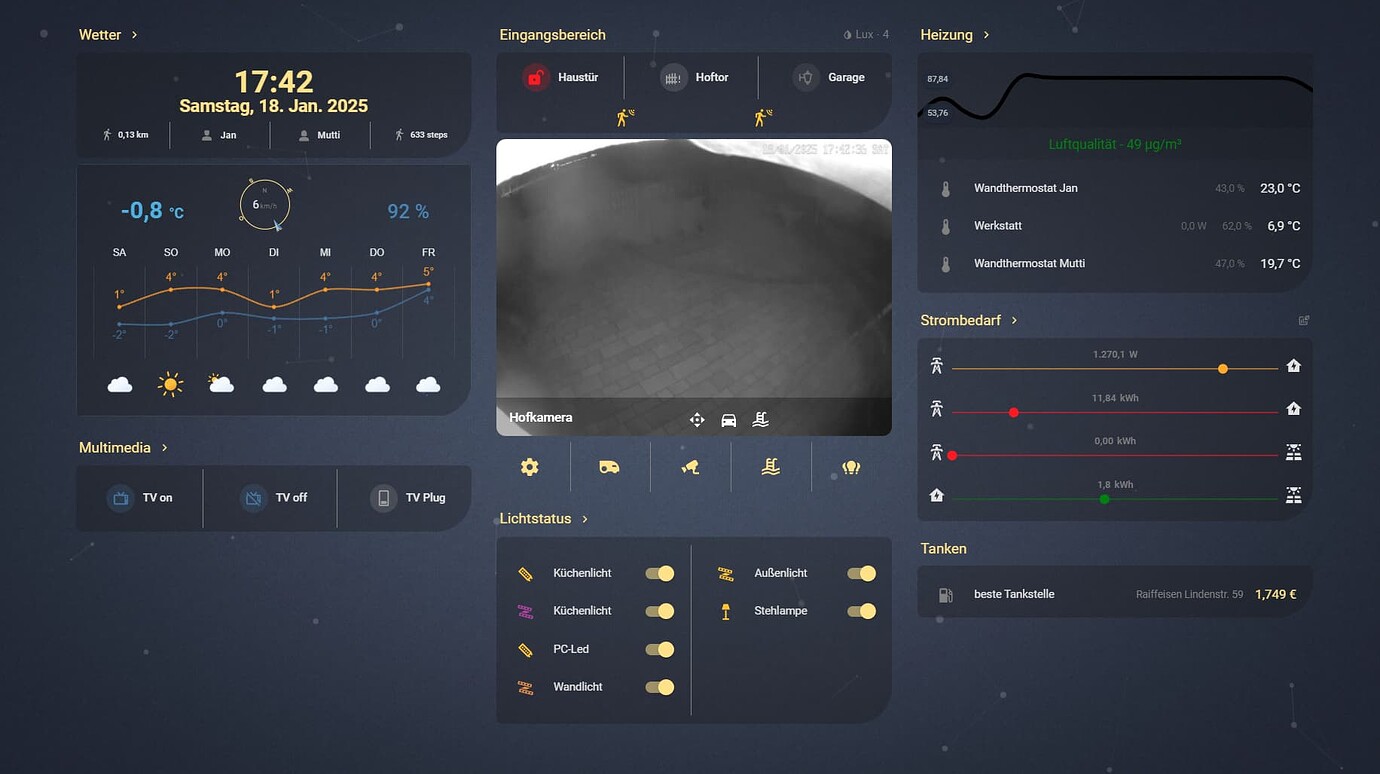
Task: Click the TV off button
Action: tap(273, 497)
